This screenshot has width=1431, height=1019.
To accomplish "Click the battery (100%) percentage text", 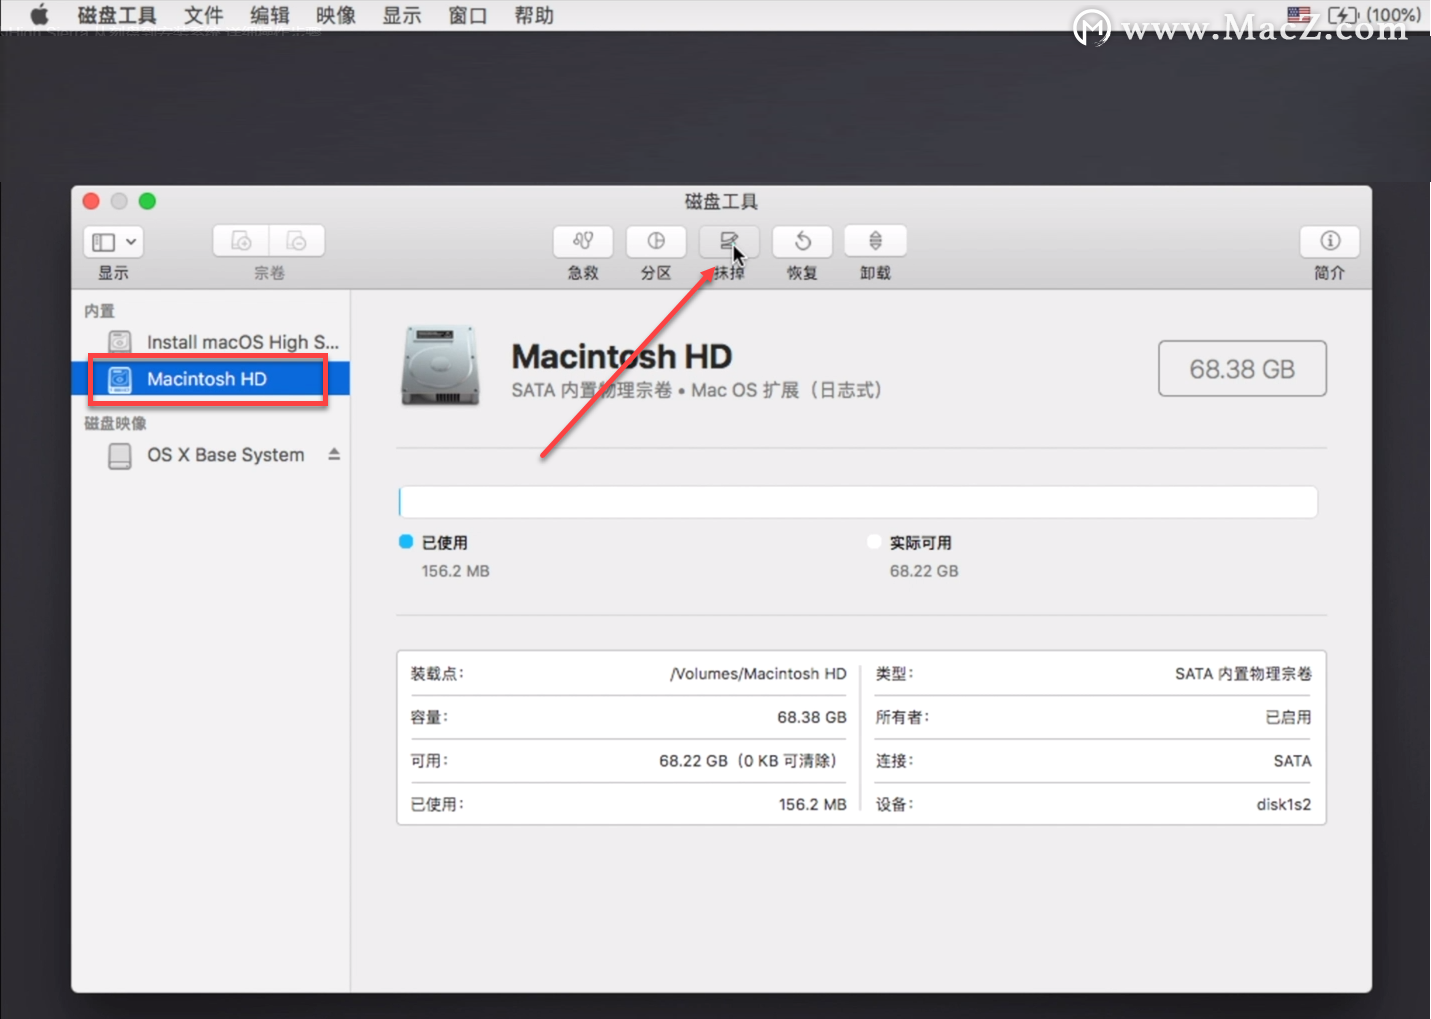I will (1394, 15).
